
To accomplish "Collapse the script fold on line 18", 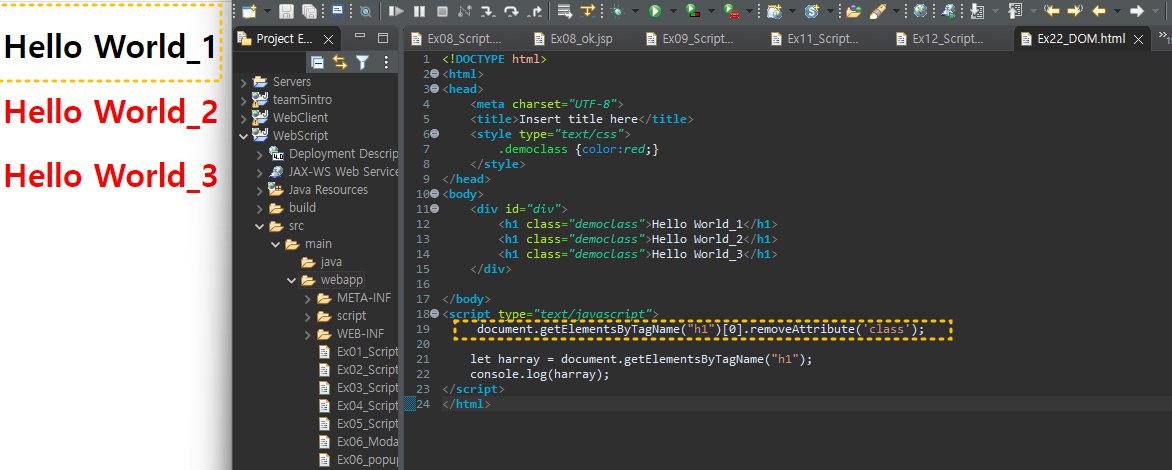I will (x=435, y=314).
